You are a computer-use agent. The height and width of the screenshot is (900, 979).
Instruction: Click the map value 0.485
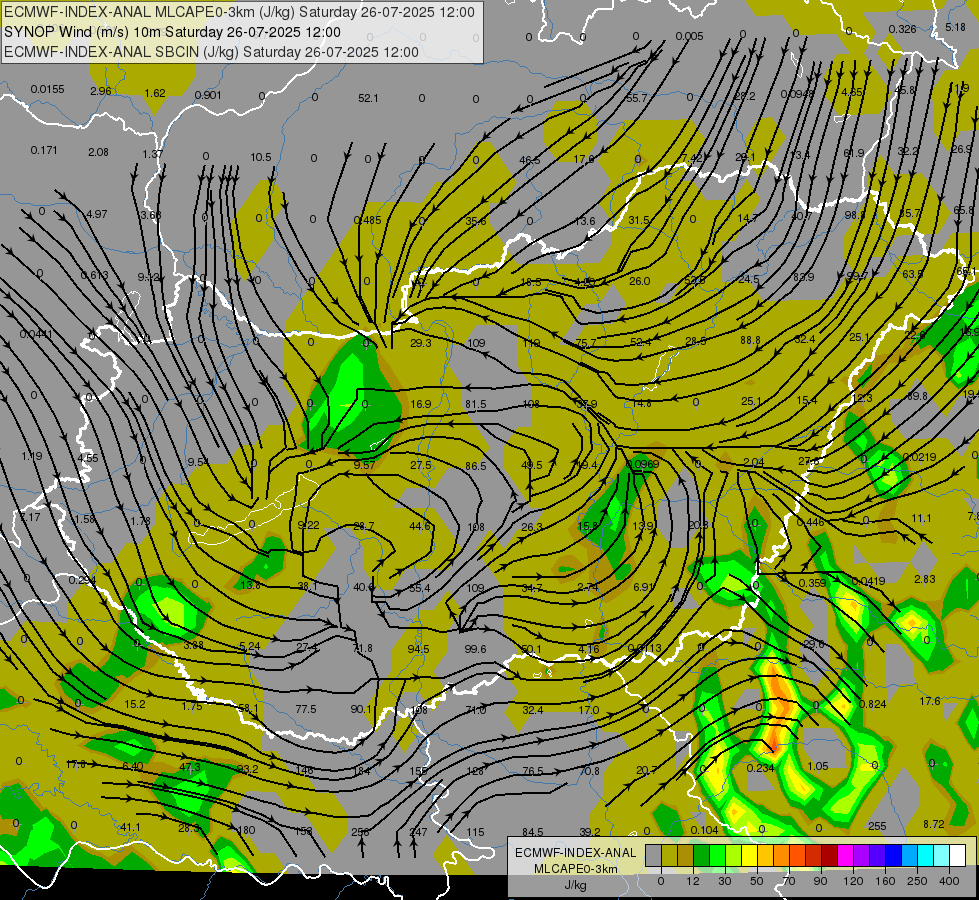pyautogui.click(x=368, y=220)
